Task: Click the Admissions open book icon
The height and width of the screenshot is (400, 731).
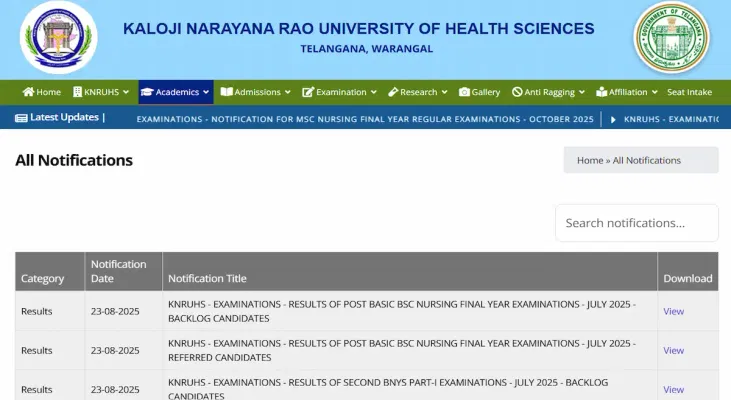Action: point(226,92)
